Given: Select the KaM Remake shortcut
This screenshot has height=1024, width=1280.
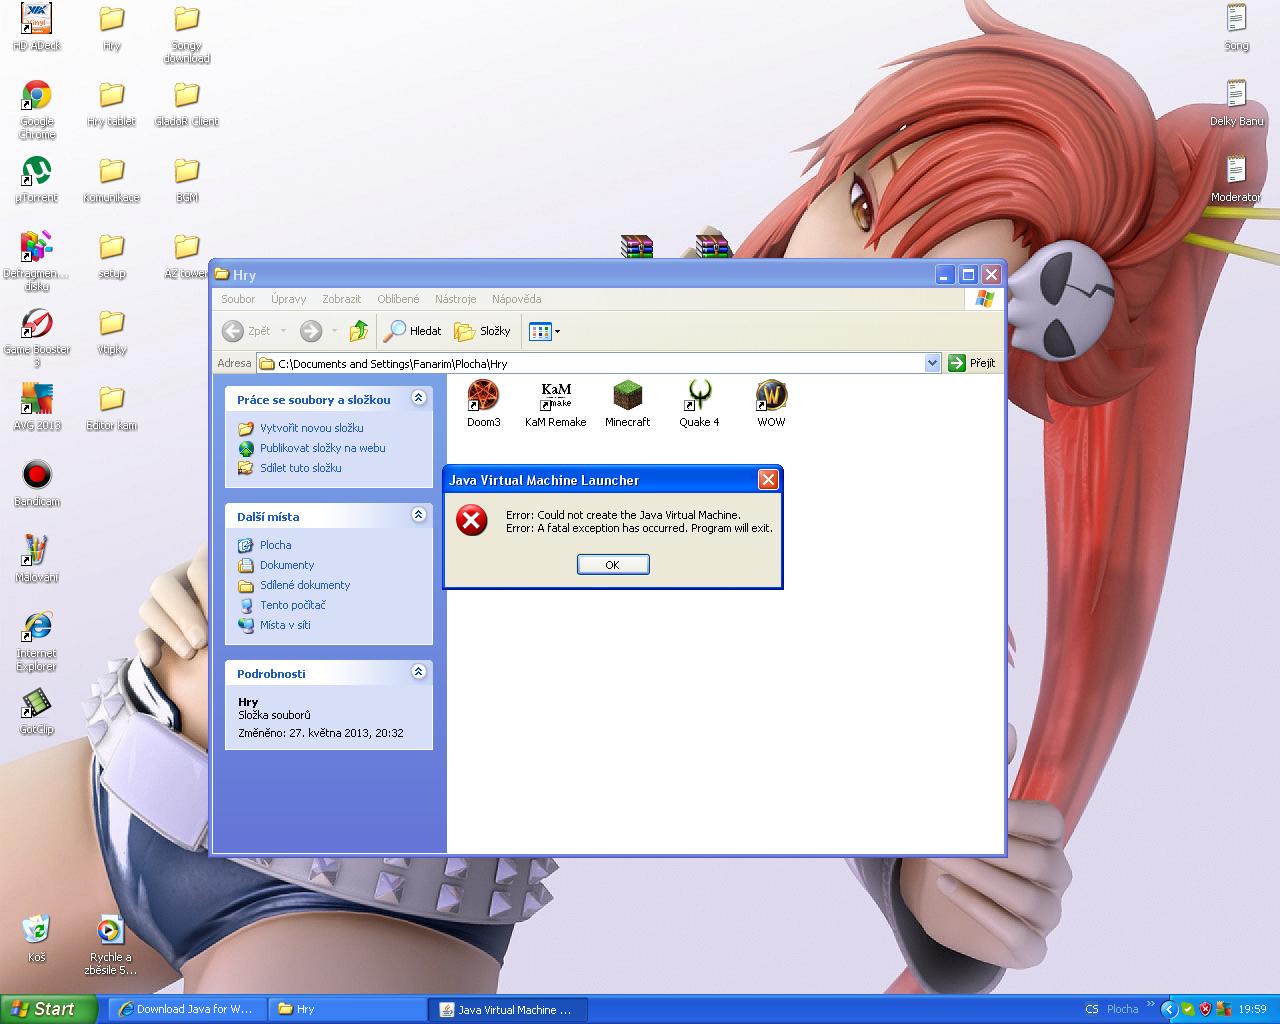Looking at the screenshot, I should point(555,397).
